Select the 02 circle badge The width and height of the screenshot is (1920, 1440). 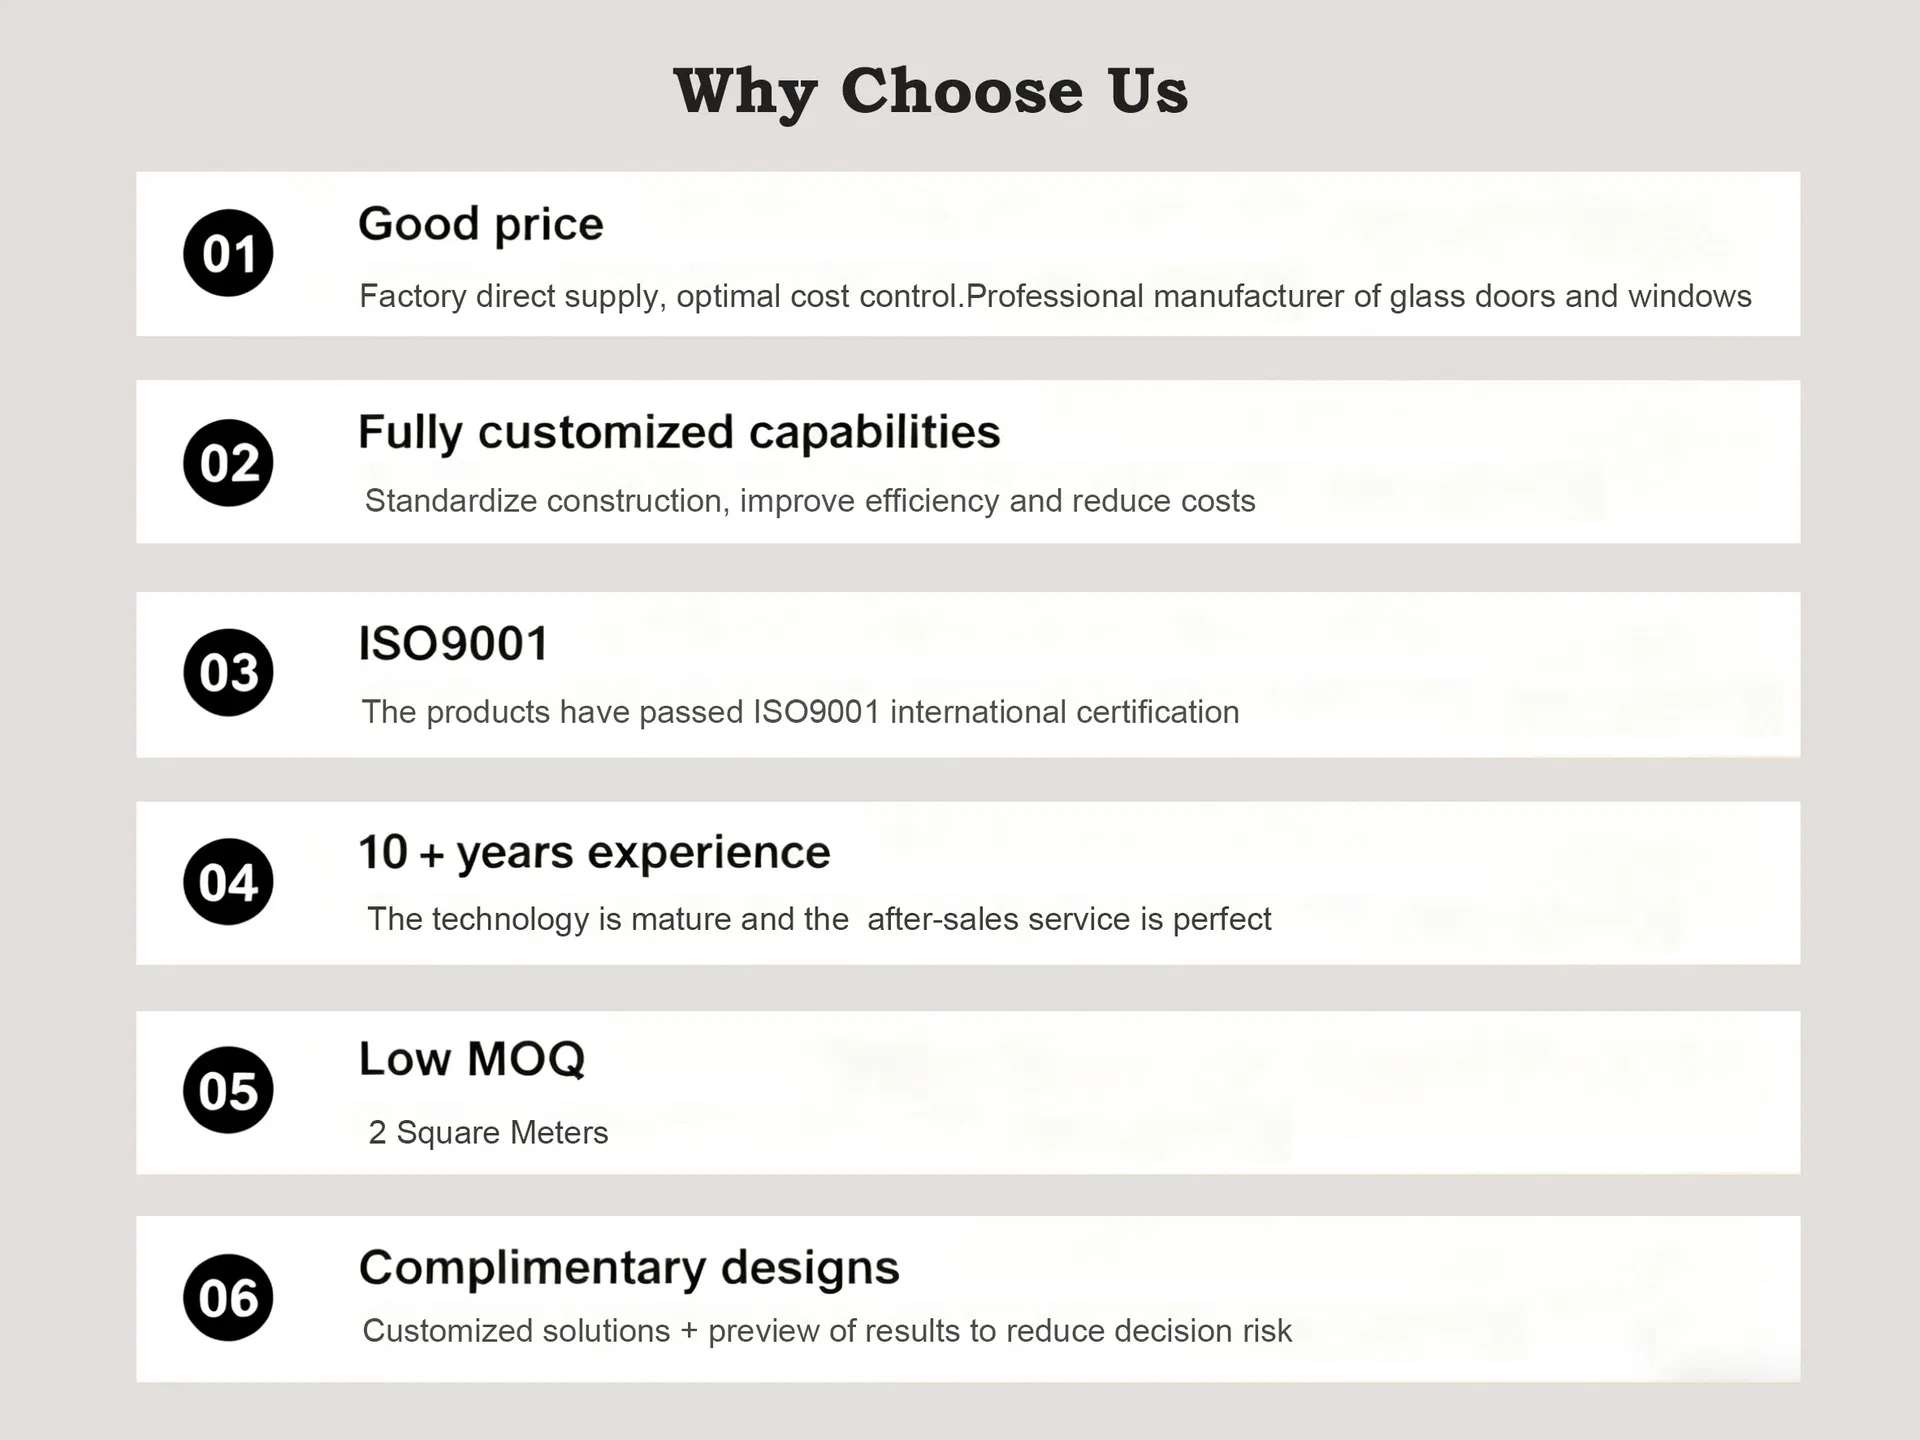(228, 462)
